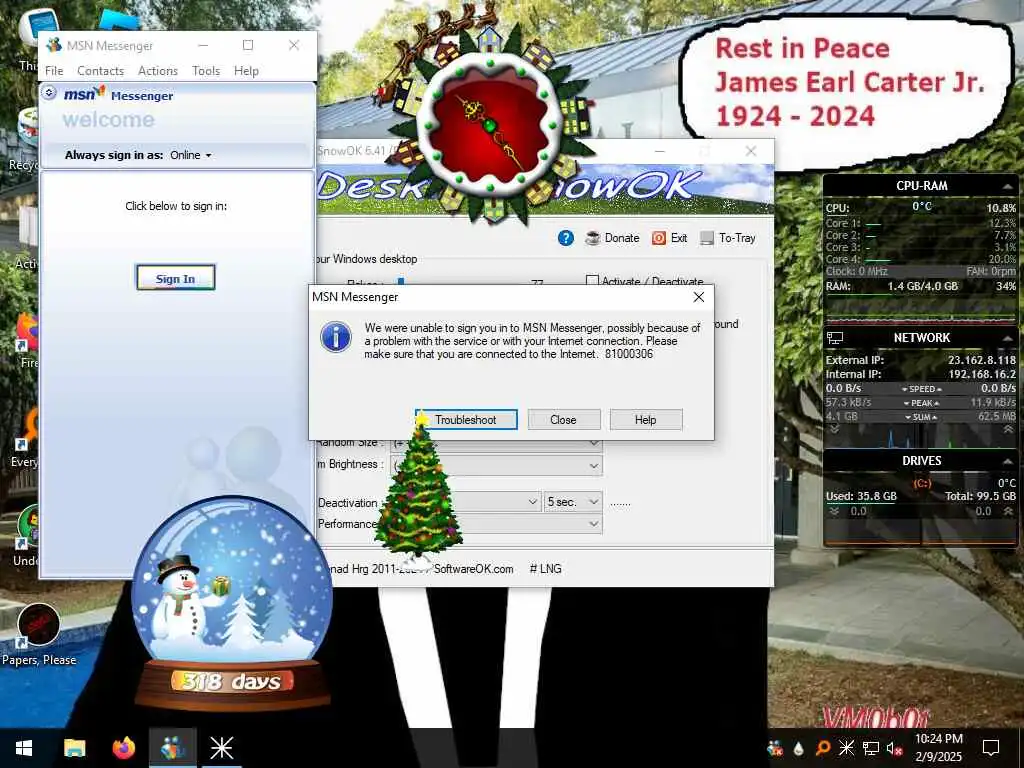Screen dimensions: 1024x768
Task: Click the Flakes slider handle in DesktopSnowOK
Action: pyautogui.click(x=401, y=282)
